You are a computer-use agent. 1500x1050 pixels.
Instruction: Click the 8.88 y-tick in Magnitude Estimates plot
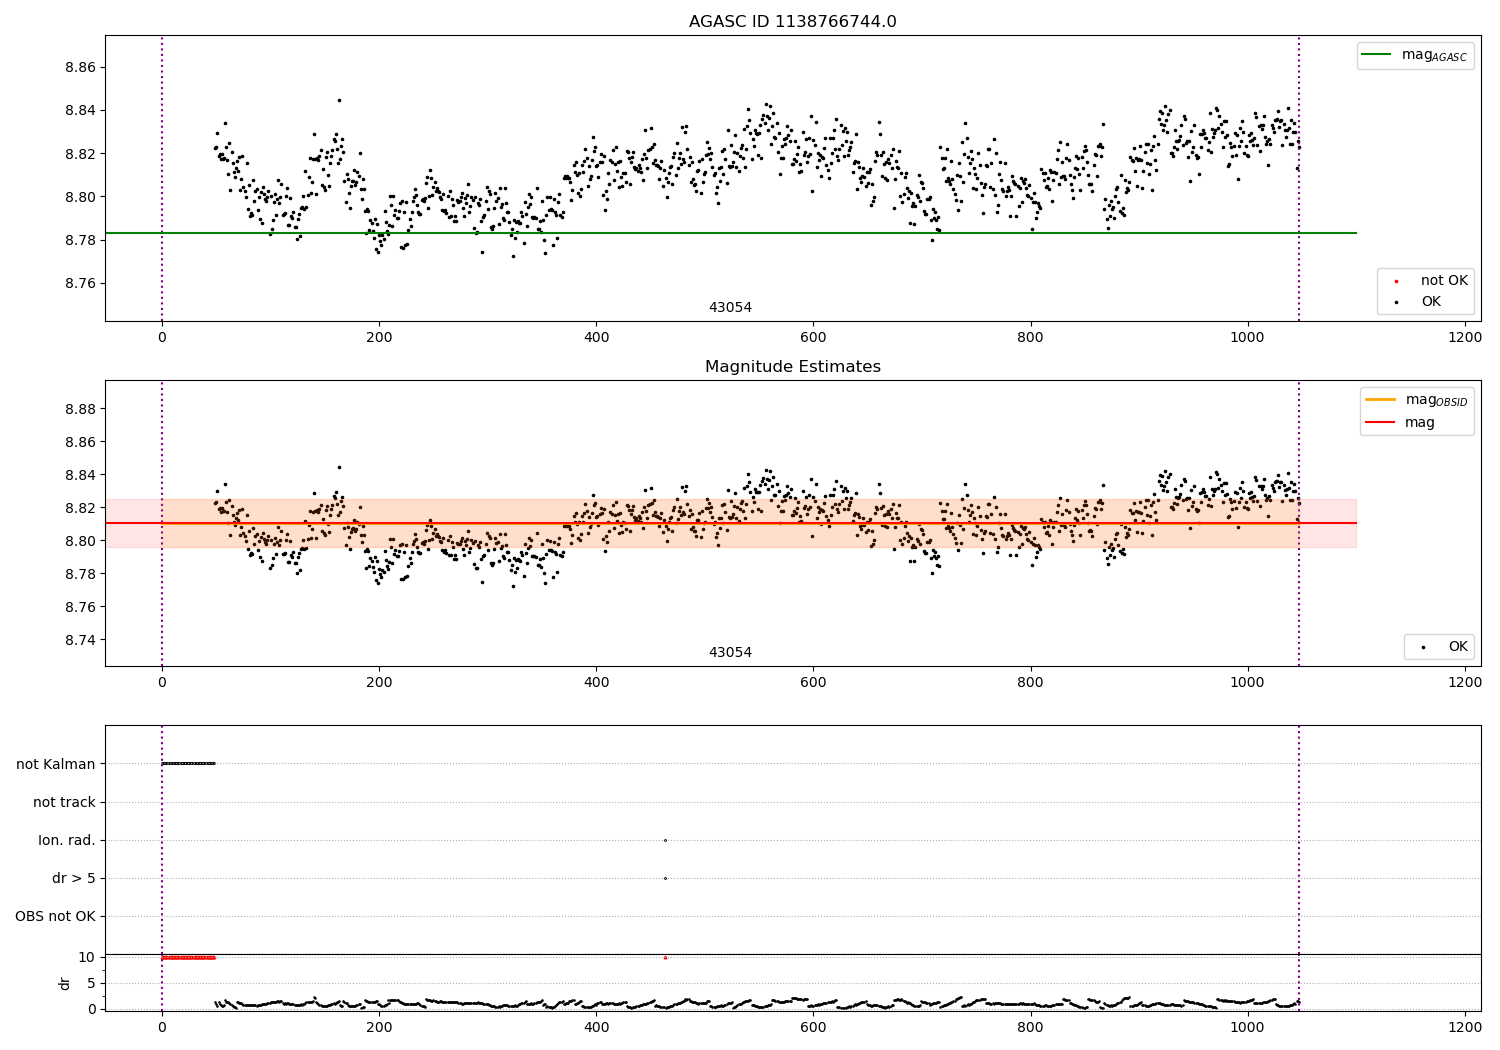(x=80, y=409)
